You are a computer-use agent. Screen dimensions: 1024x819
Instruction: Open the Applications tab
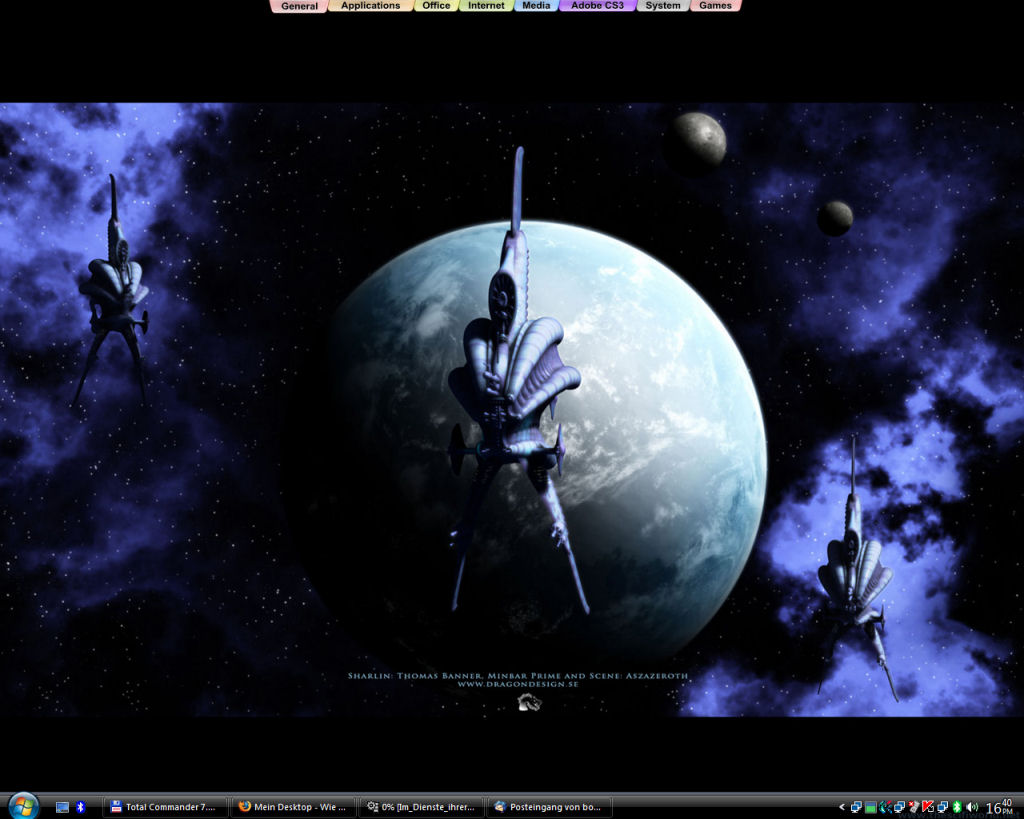click(x=370, y=6)
